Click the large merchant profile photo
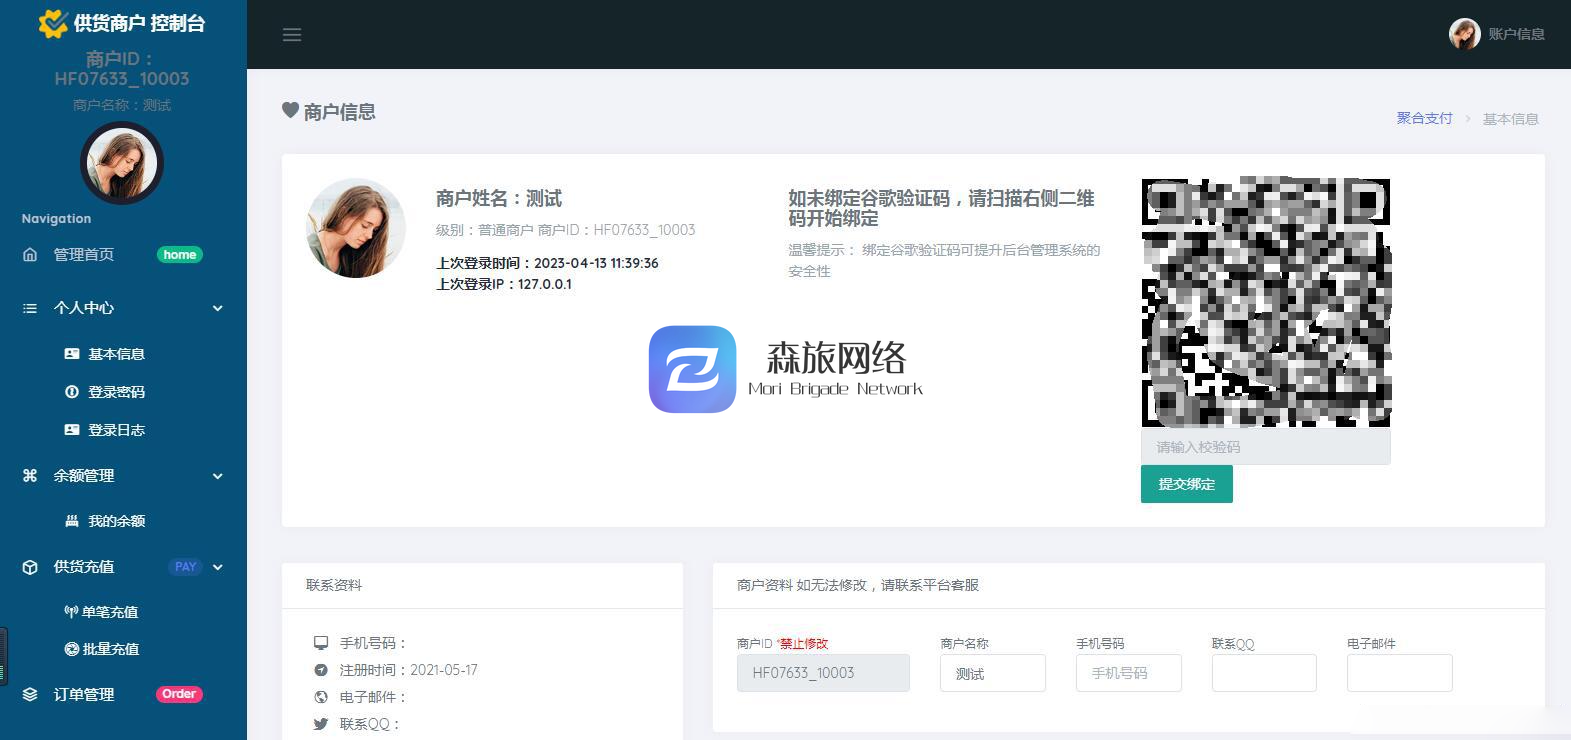This screenshot has width=1571, height=740. pyautogui.click(x=356, y=228)
